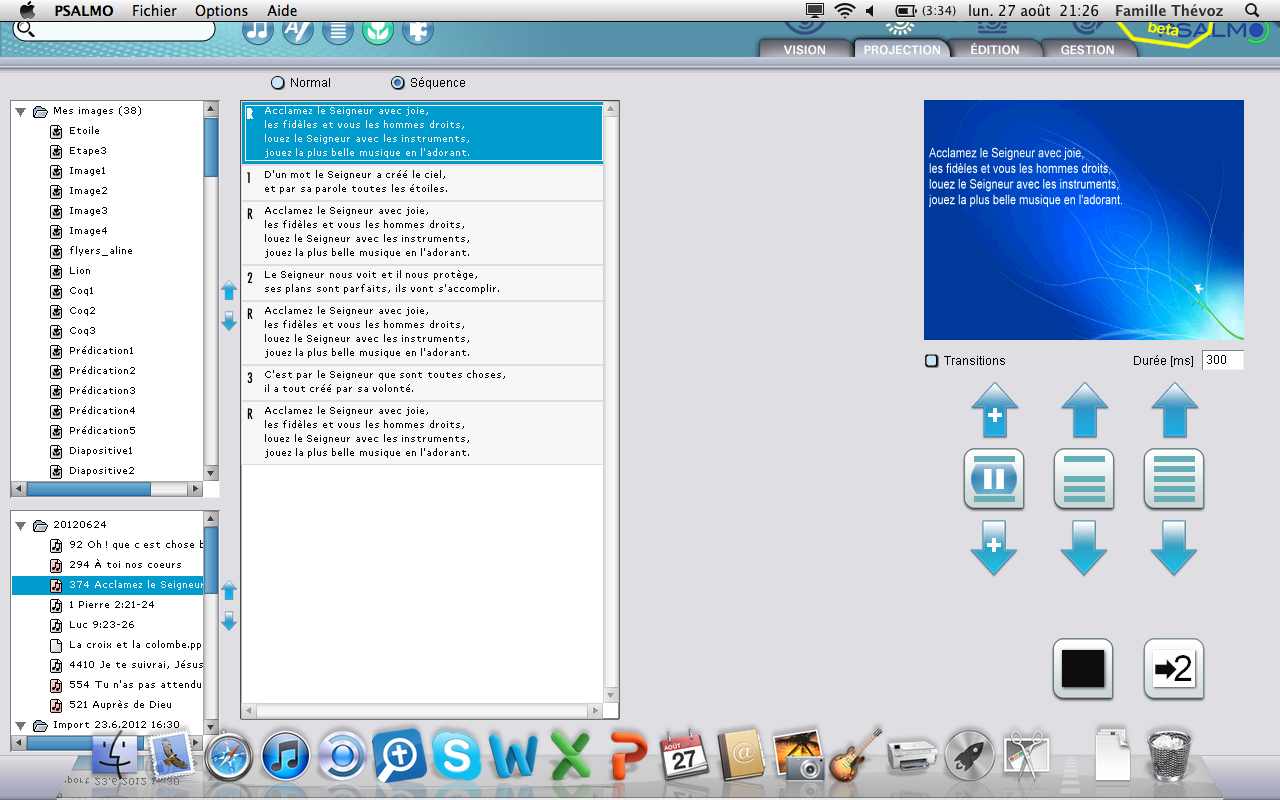
Task: Select 'Etoile' image item
Action: (x=84, y=131)
